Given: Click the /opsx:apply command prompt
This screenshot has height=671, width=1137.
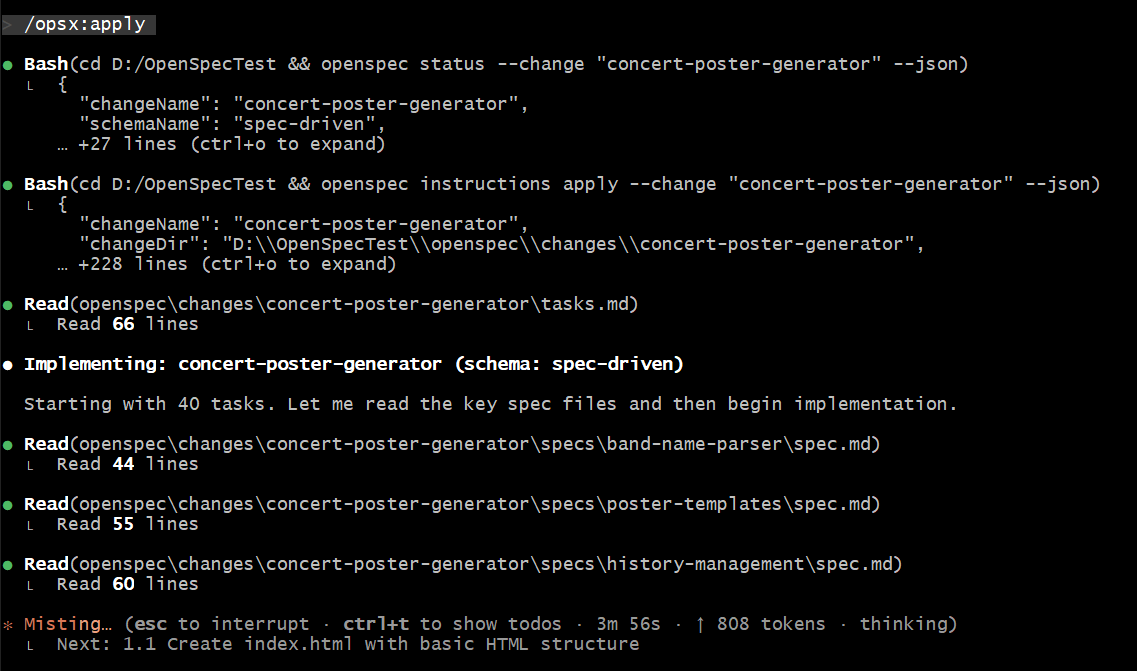Looking at the screenshot, I should 85,25.
